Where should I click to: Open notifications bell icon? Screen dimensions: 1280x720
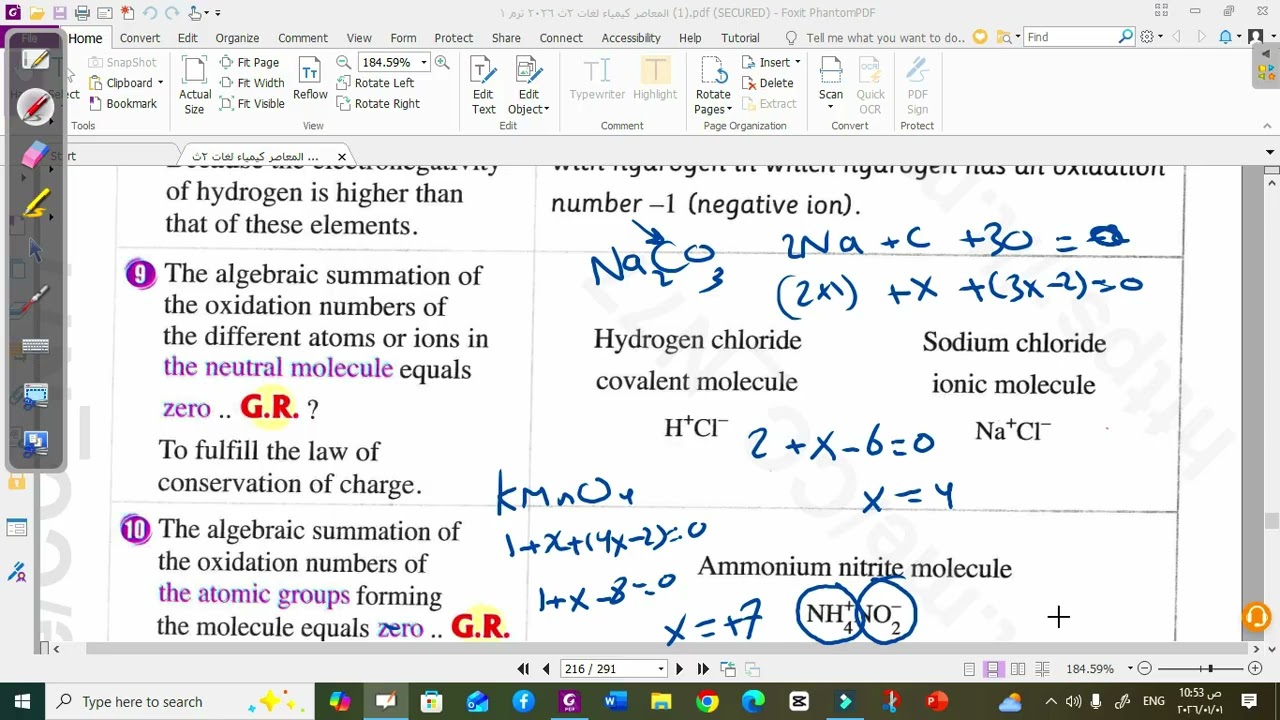pos(1226,37)
